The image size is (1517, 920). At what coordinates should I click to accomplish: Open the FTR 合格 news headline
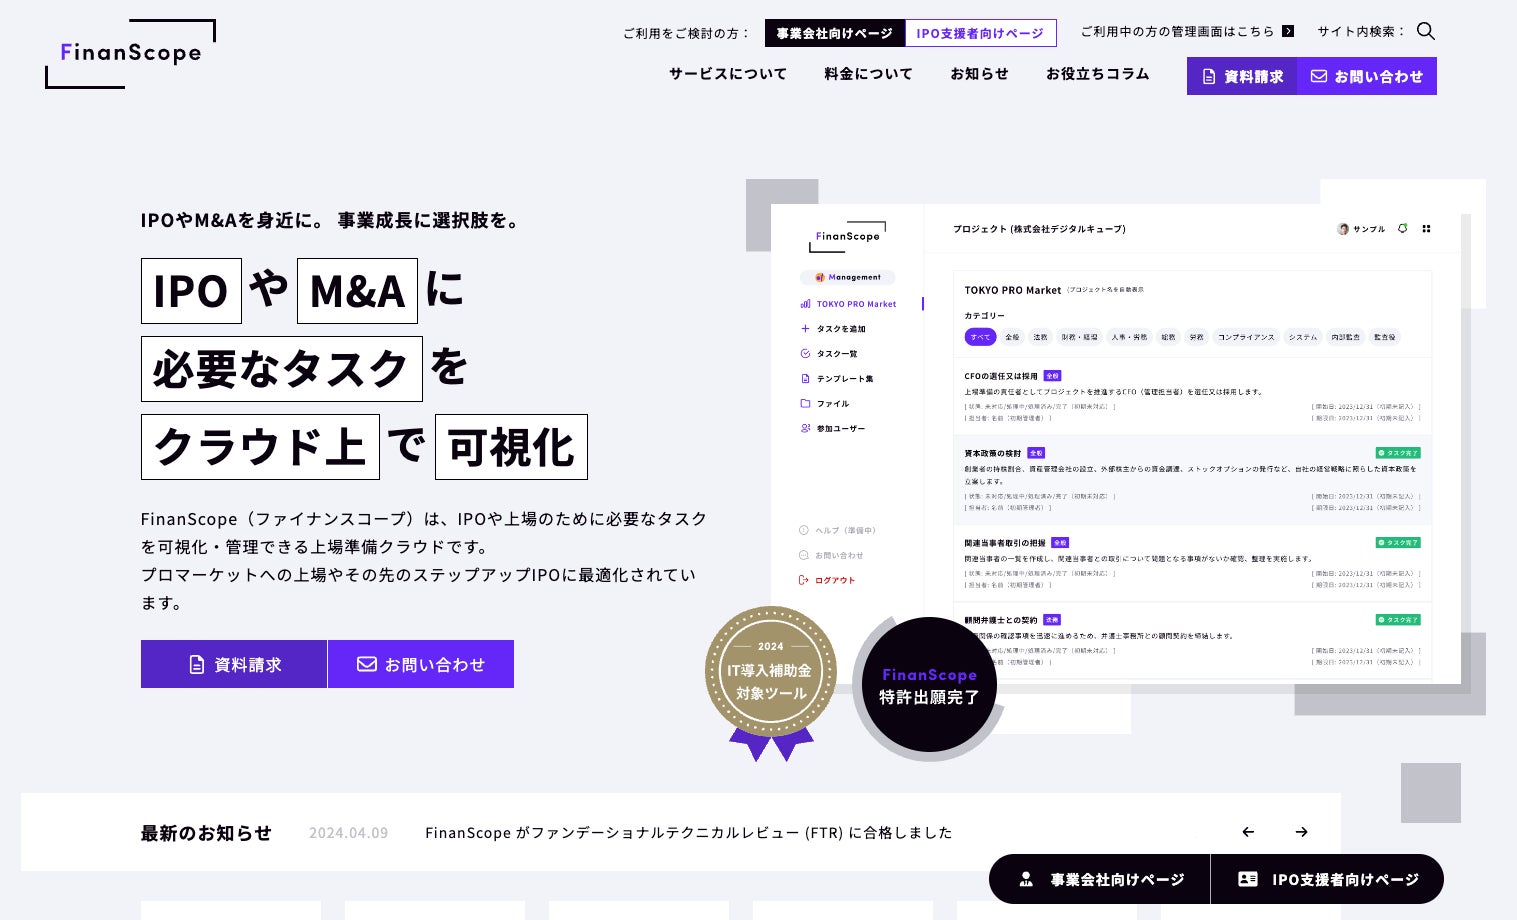(x=689, y=833)
